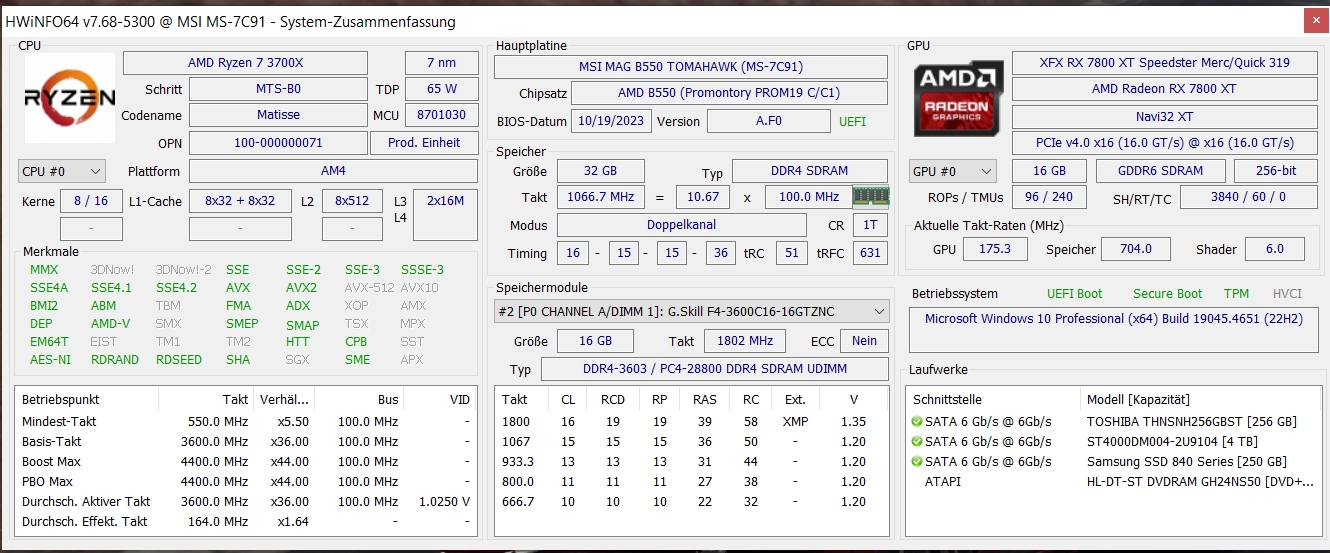Click green status icon for ST4000DM004 drive
The image size is (1330, 553).
[x=917, y=441]
